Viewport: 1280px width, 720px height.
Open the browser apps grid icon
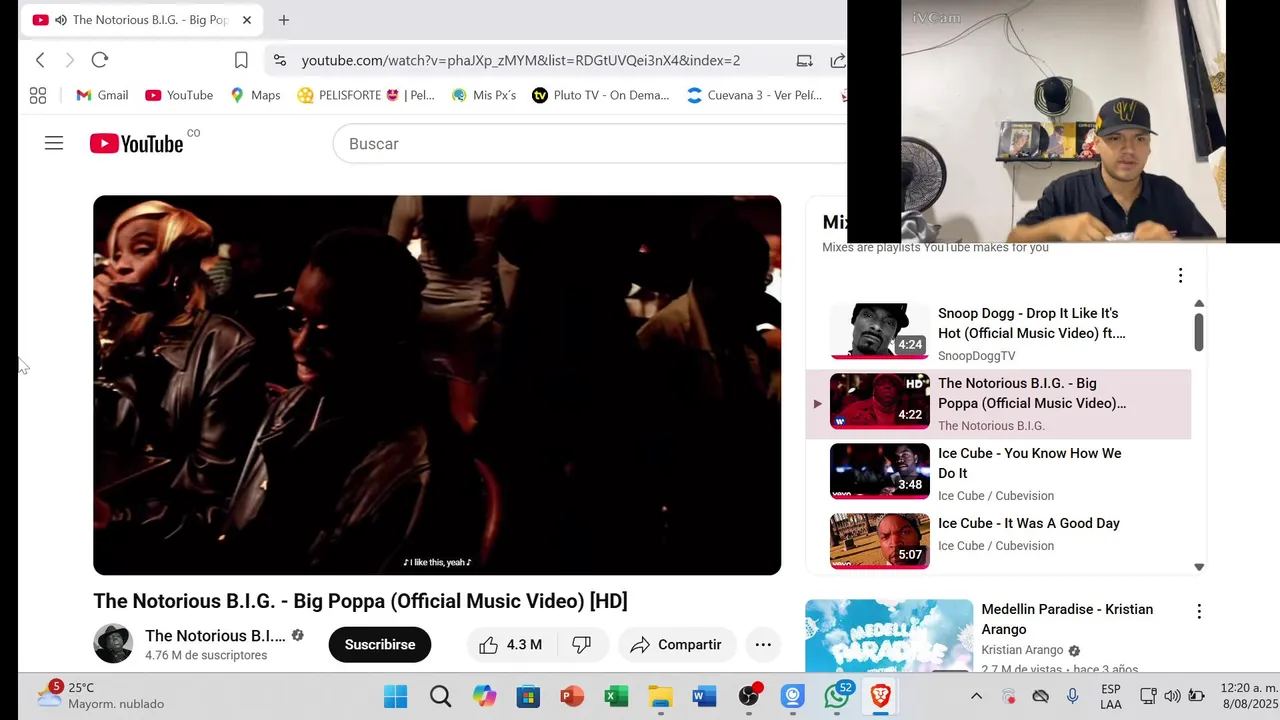click(x=38, y=95)
